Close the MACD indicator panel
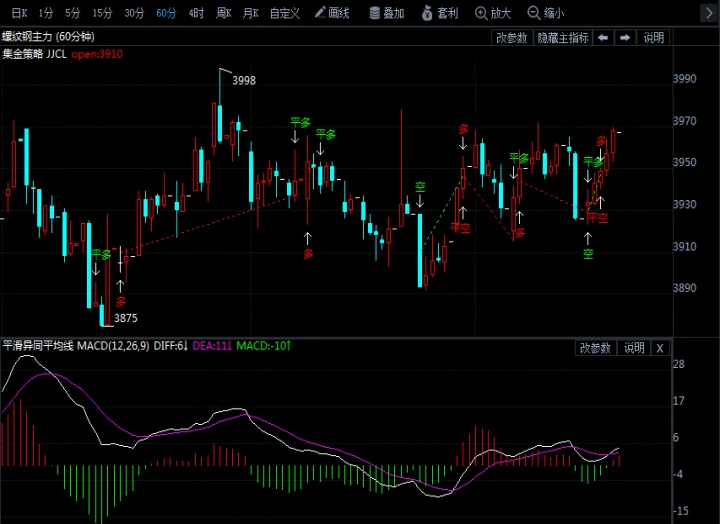The height and width of the screenshot is (524, 720). coord(660,348)
